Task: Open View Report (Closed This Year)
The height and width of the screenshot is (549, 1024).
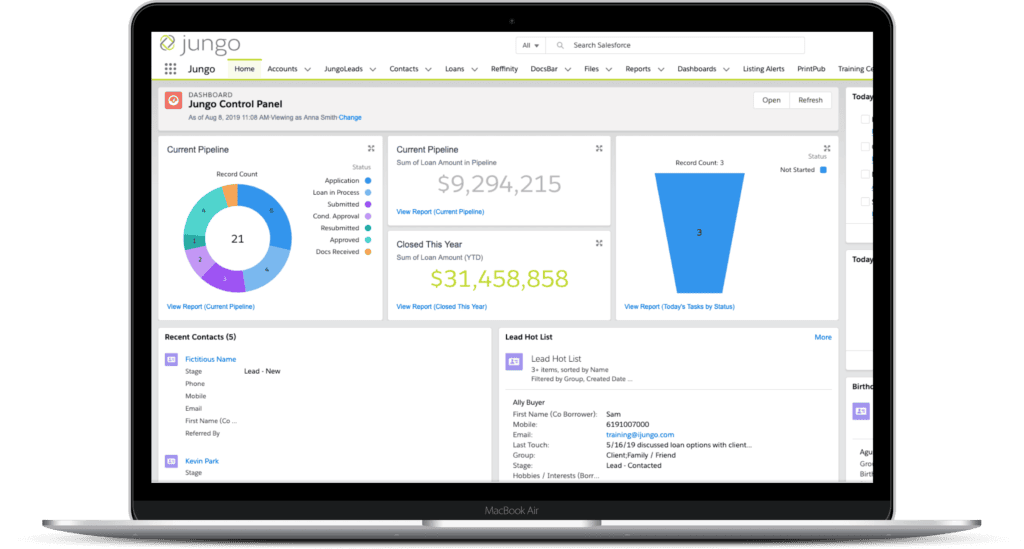Action: pos(441,306)
